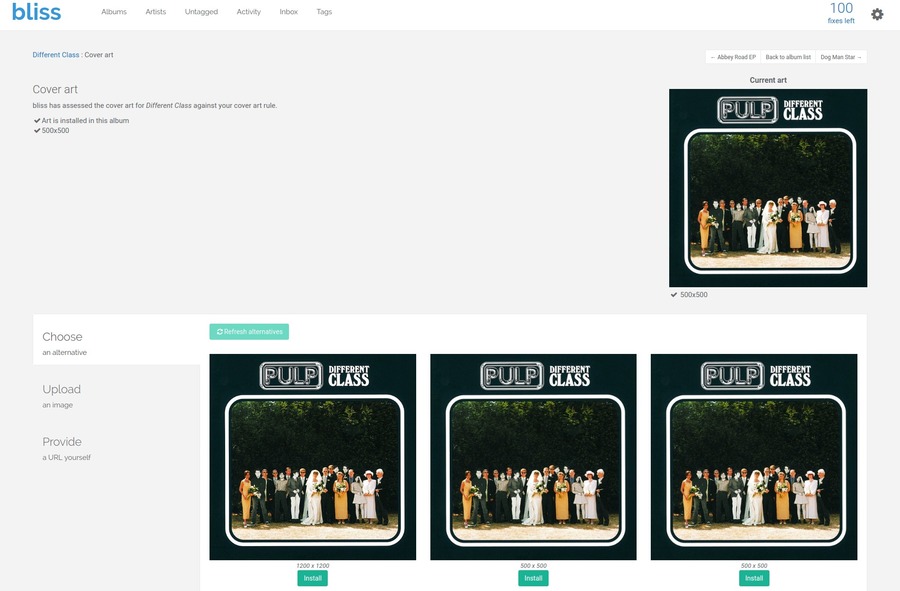Click the 500x500 label under Current art
The width and height of the screenshot is (900, 591).
point(693,295)
